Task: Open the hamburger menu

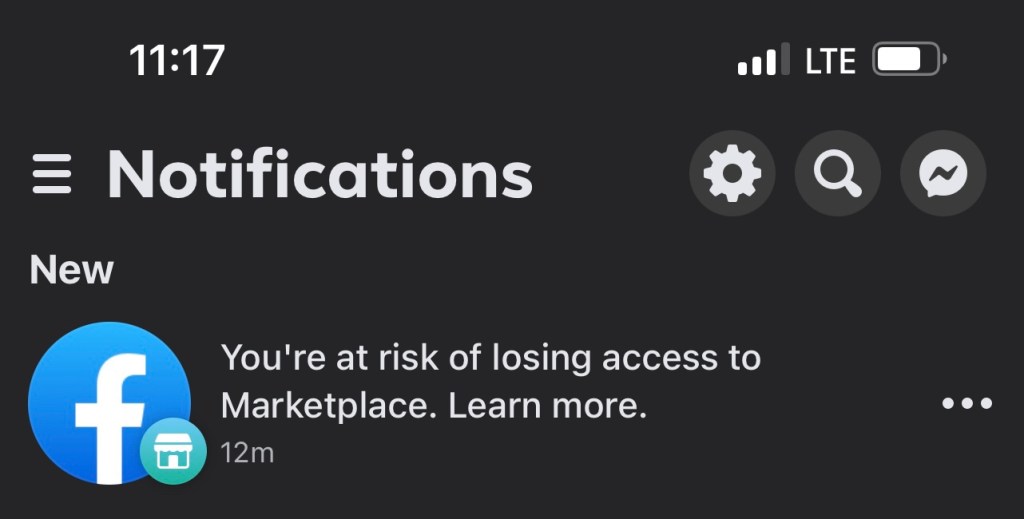Action: coord(51,176)
